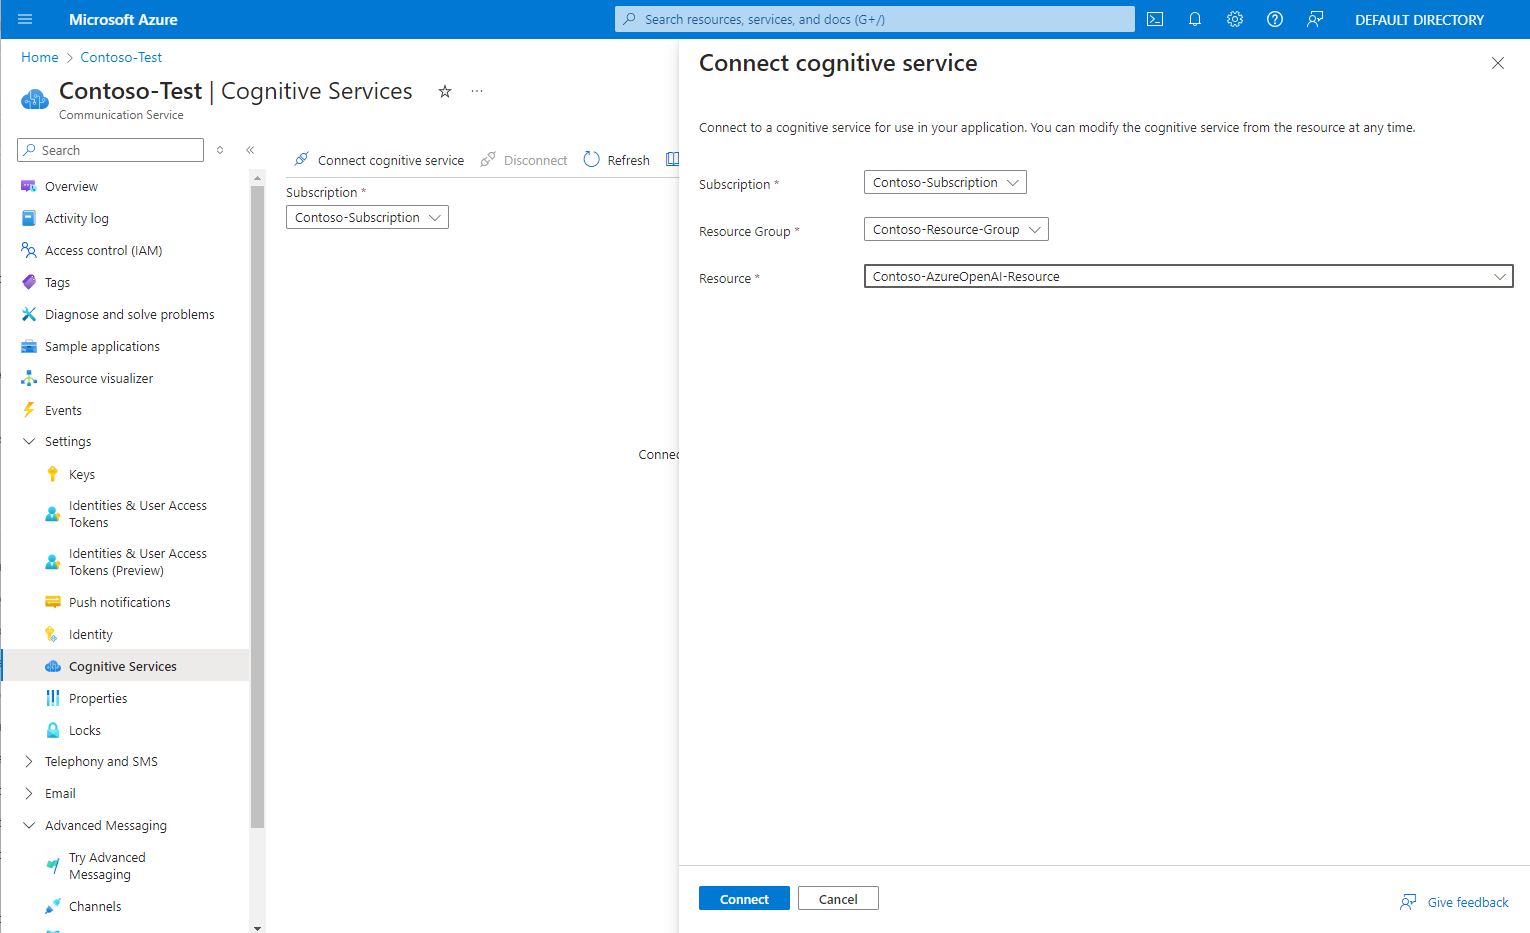Screen dimensions: 1530x933
Task: Open the panel Subscription dropdown
Action: pyautogui.click(x=945, y=182)
